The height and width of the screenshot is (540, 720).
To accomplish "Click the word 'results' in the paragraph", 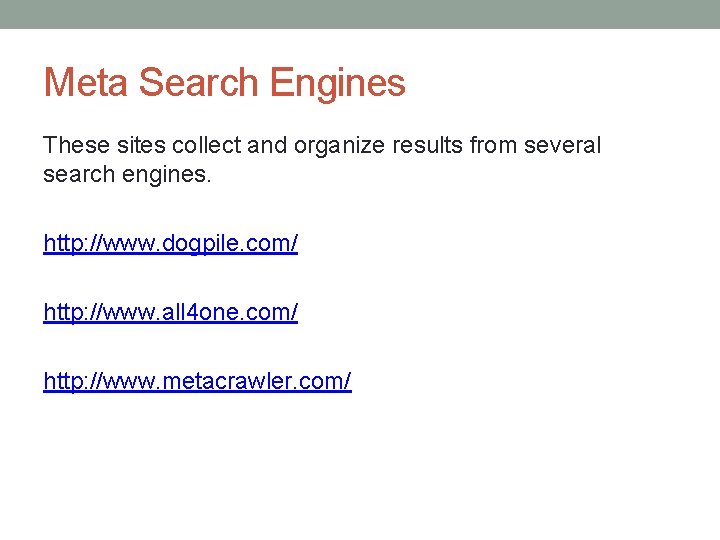I will coord(431,146).
